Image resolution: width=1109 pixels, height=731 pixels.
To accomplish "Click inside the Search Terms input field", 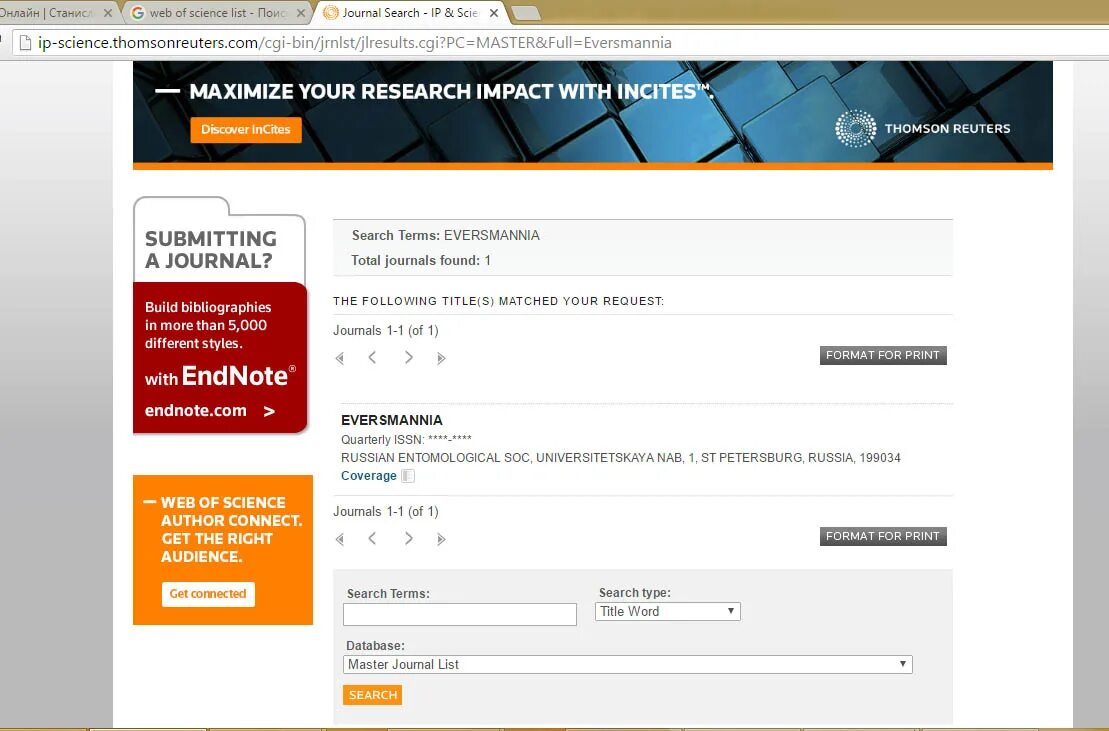I will (x=459, y=614).
